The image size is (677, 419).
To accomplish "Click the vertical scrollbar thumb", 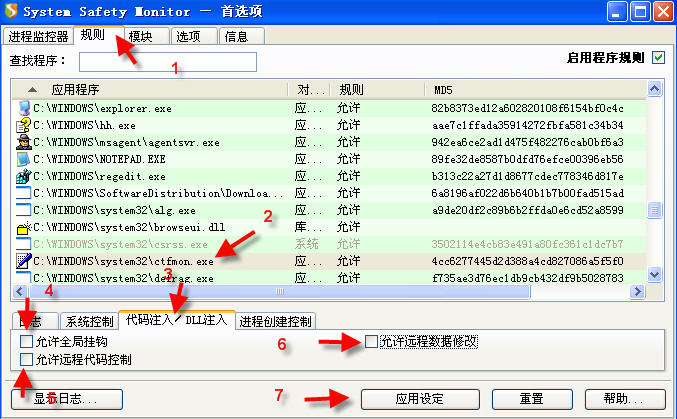I will (655, 210).
